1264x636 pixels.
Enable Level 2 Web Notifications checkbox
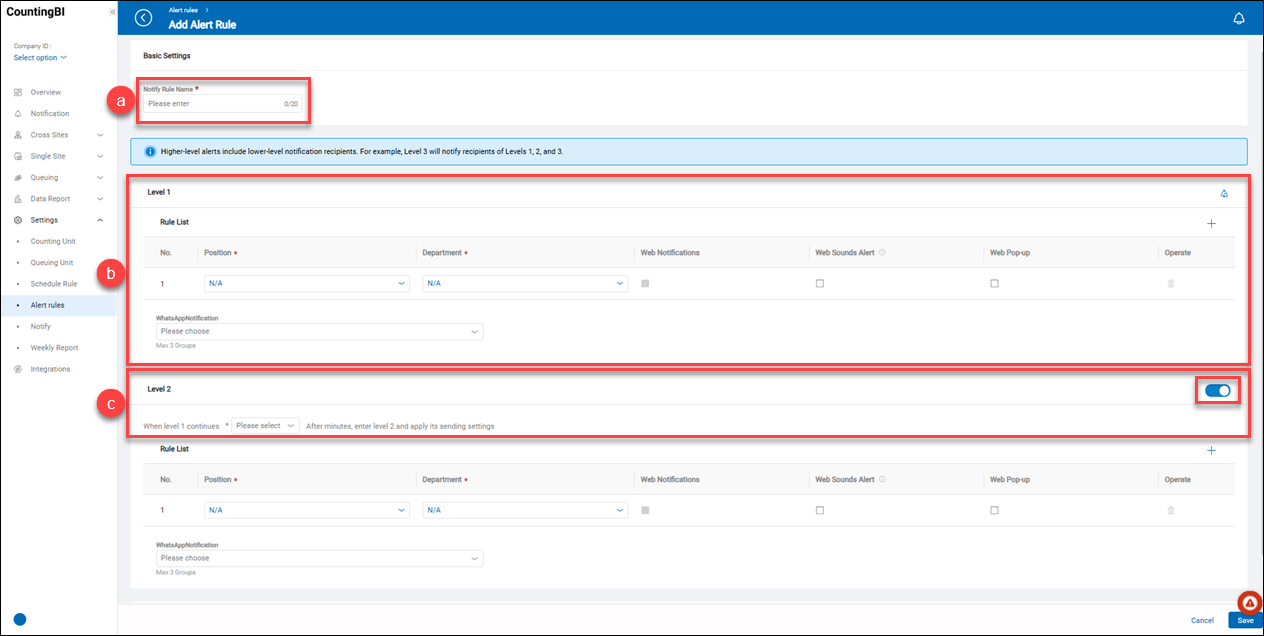coord(645,510)
